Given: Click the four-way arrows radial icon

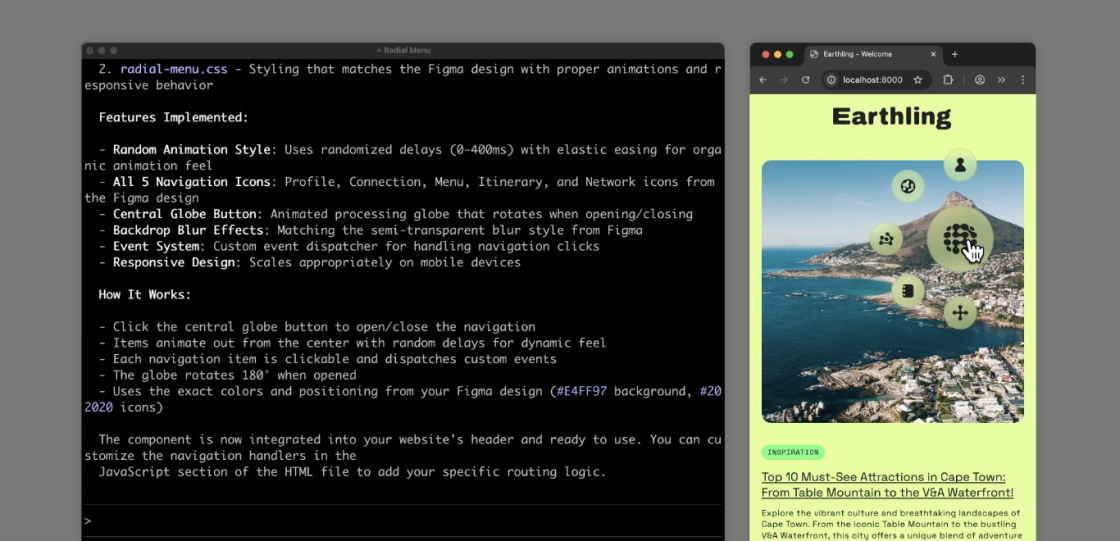Looking at the screenshot, I should pyautogui.click(x=959, y=312).
